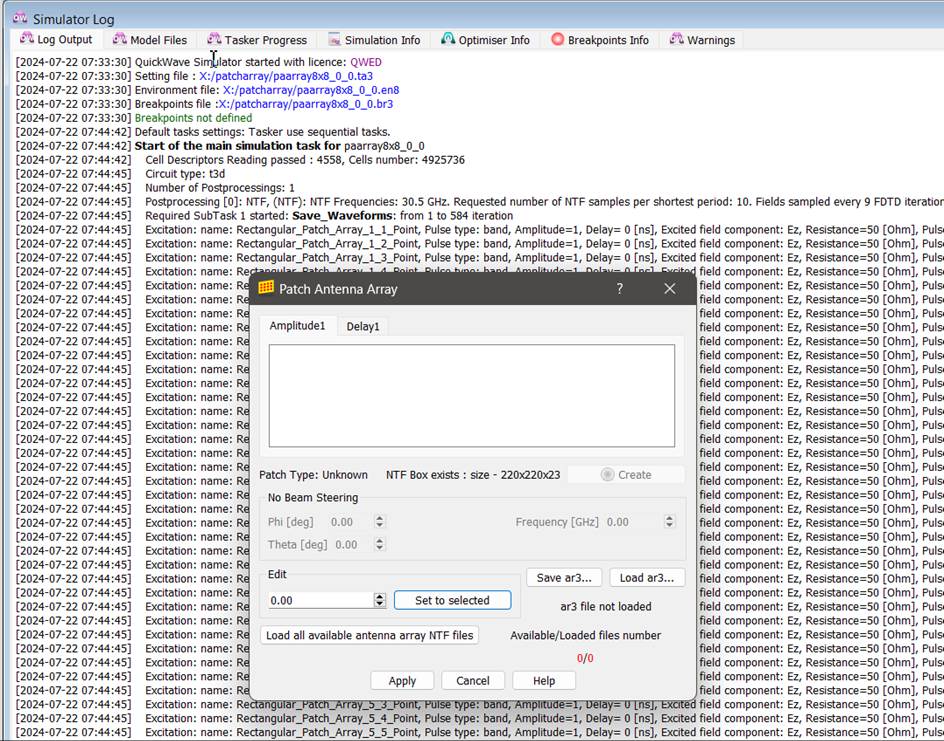The width and height of the screenshot is (944, 741).
Task: Click the Frequency [GHz] value field
Action: pyautogui.click(x=633, y=522)
